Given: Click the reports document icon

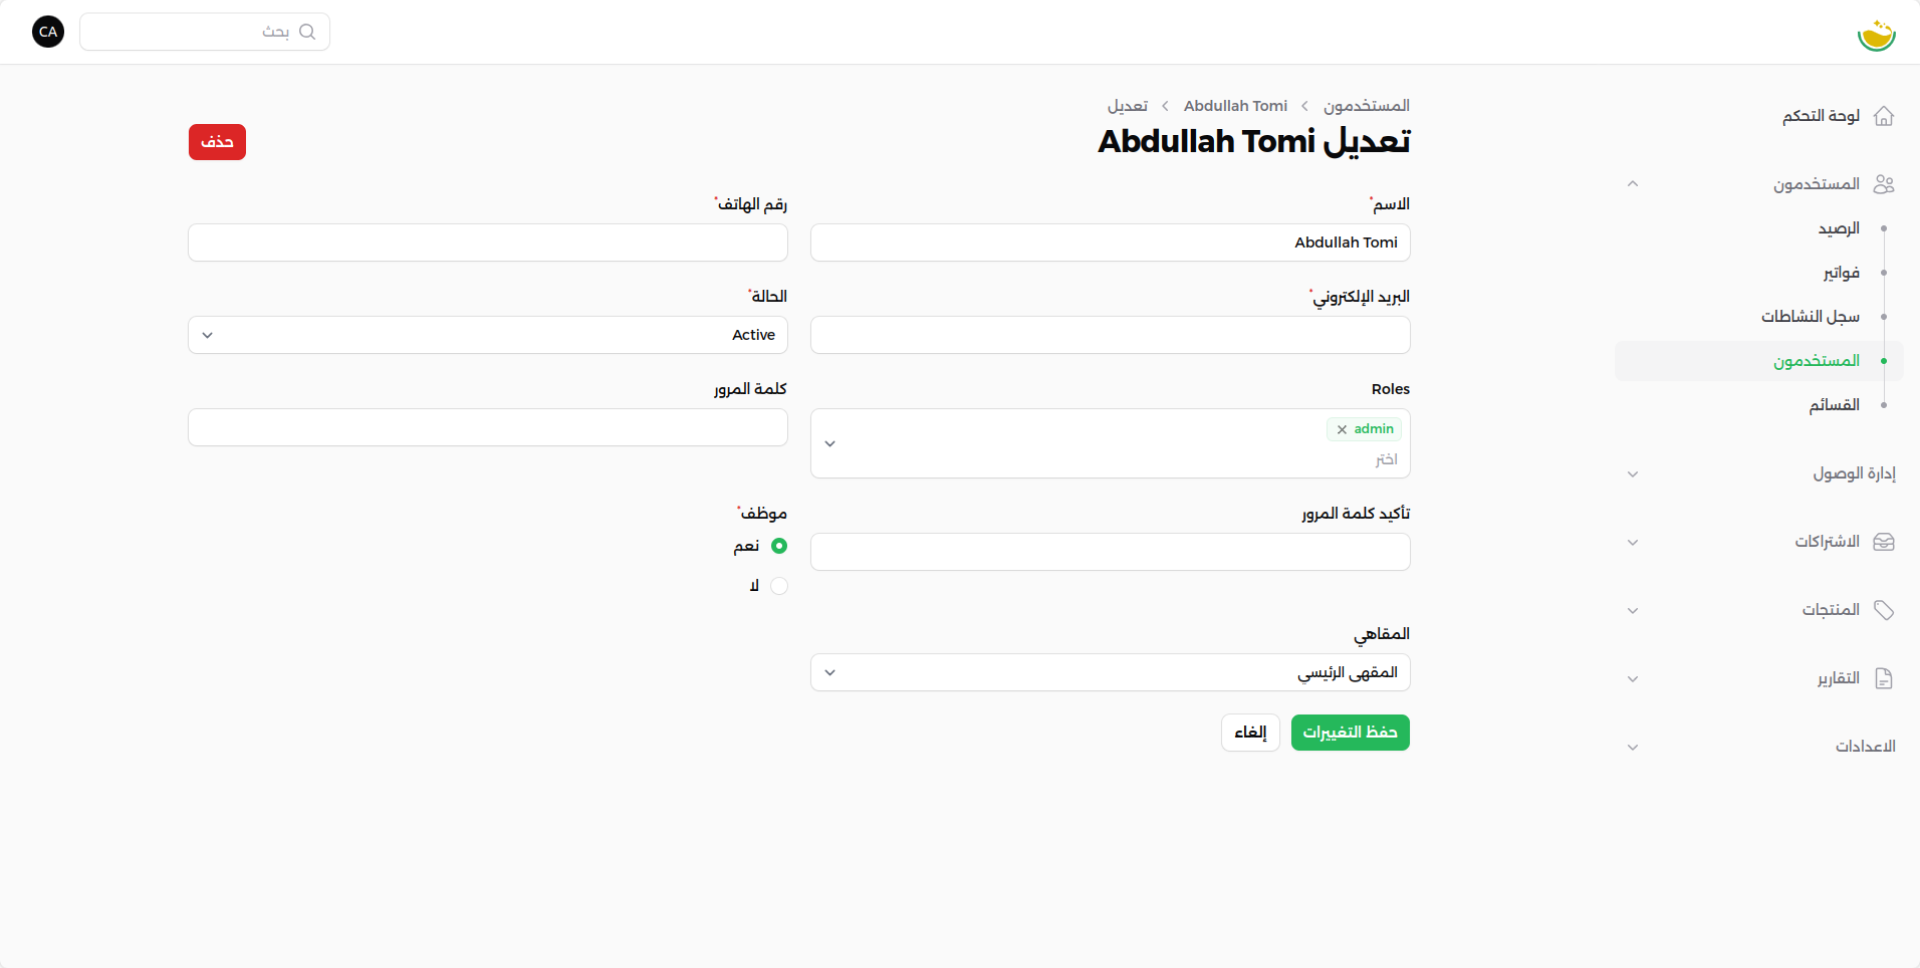Looking at the screenshot, I should [1884, 679].
